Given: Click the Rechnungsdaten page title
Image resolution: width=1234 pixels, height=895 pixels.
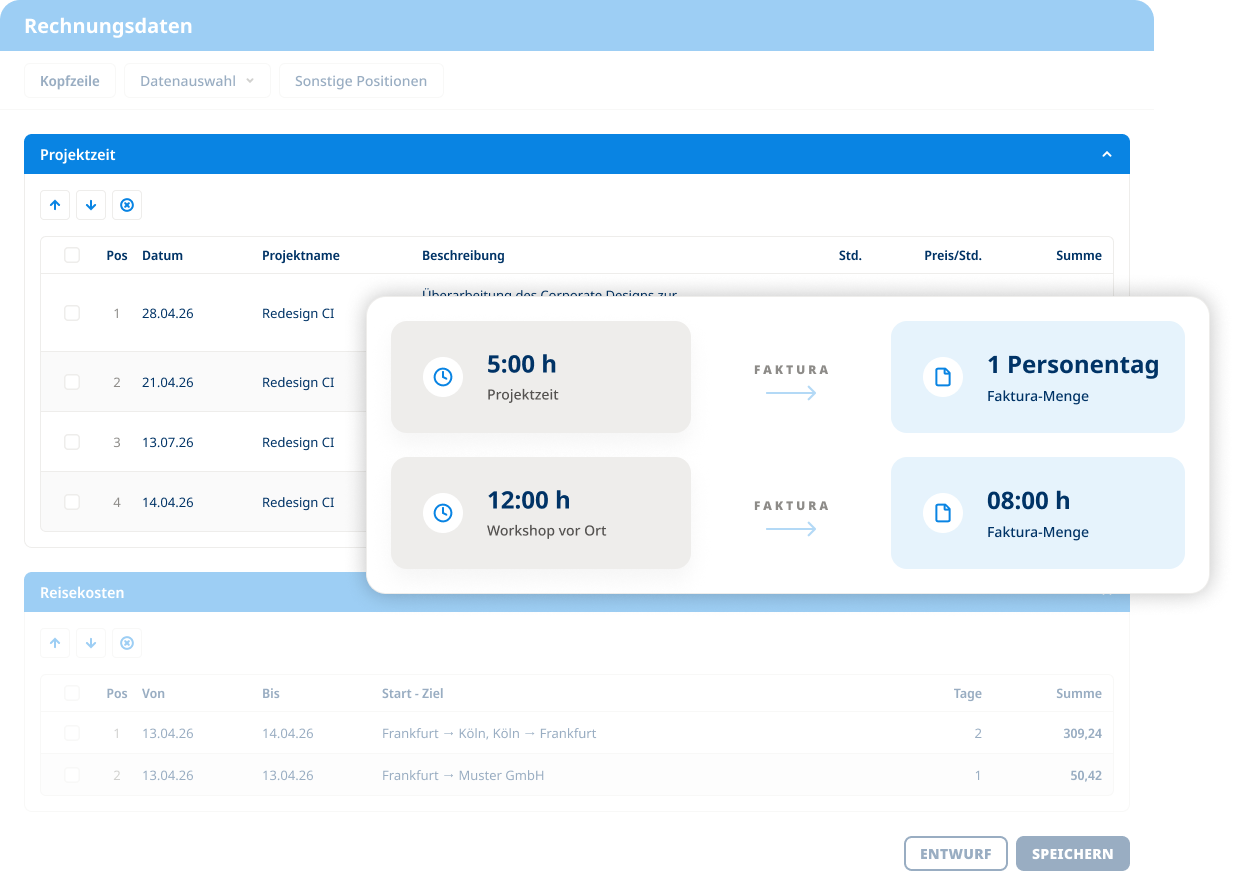Looking at the screenshot, I should pyautogui.click(x=108, y=26).
